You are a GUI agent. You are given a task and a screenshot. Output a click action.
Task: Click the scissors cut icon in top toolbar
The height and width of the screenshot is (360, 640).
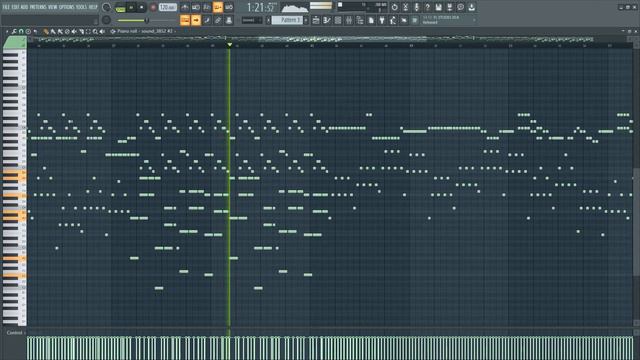[406, 7]
